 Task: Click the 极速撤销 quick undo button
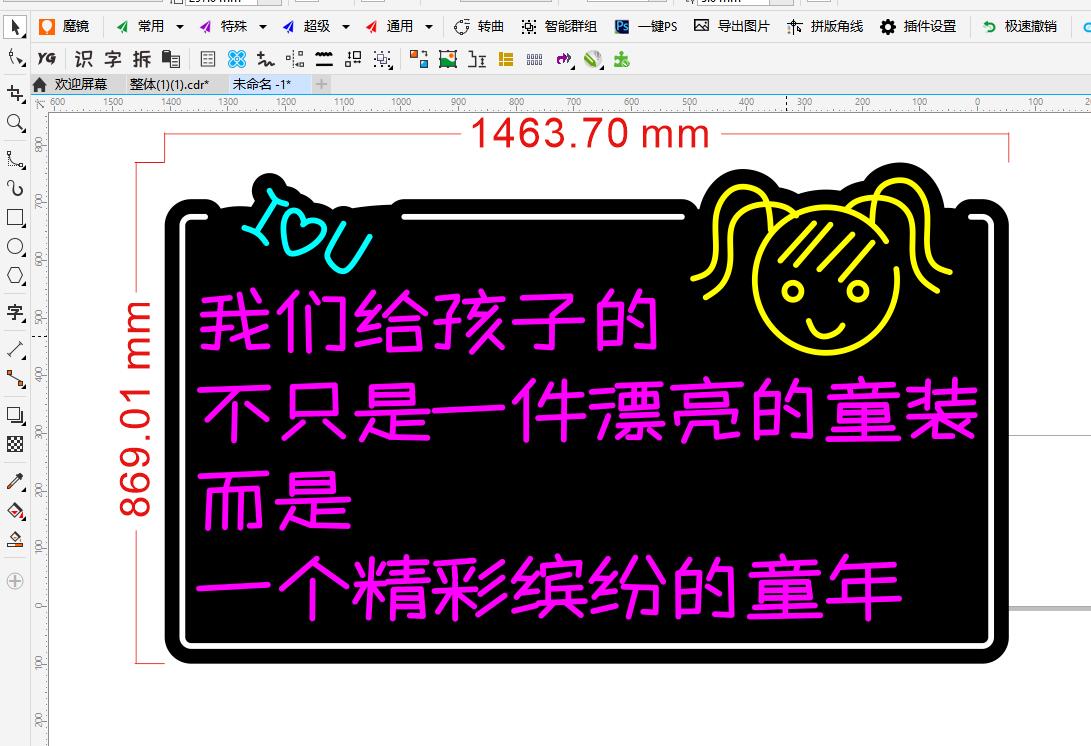click(1020, 26)
